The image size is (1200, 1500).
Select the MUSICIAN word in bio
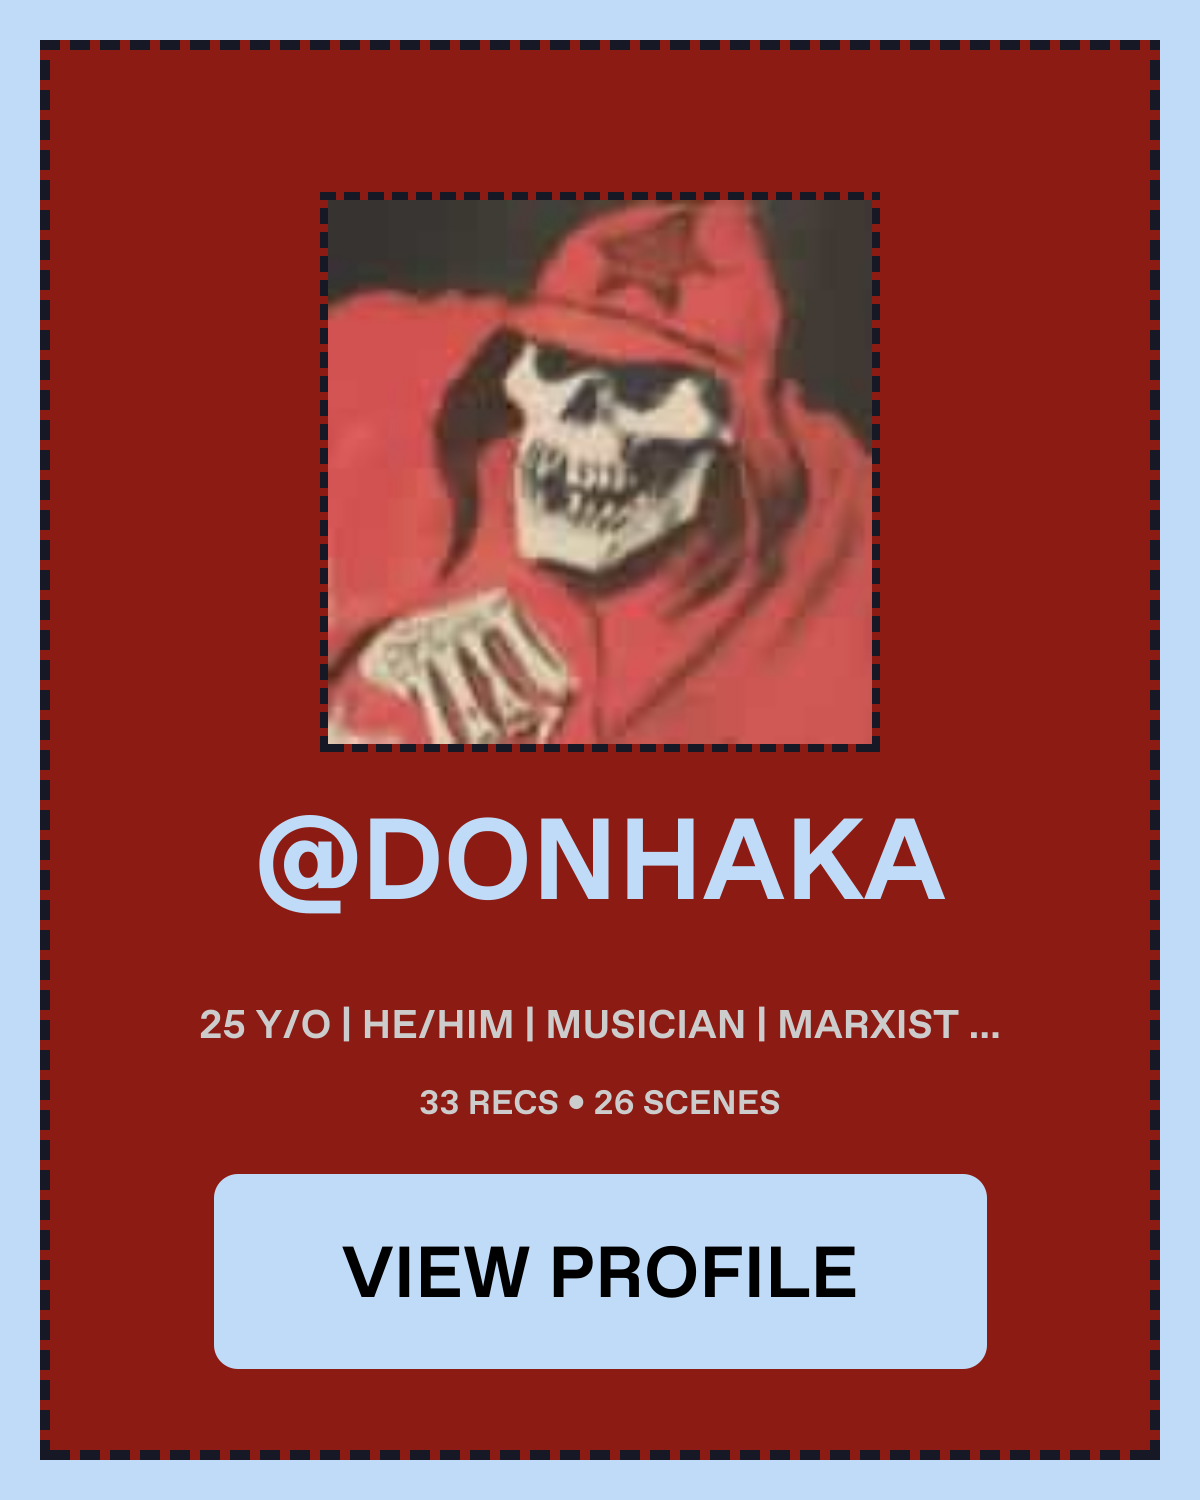pos(646,1025)
